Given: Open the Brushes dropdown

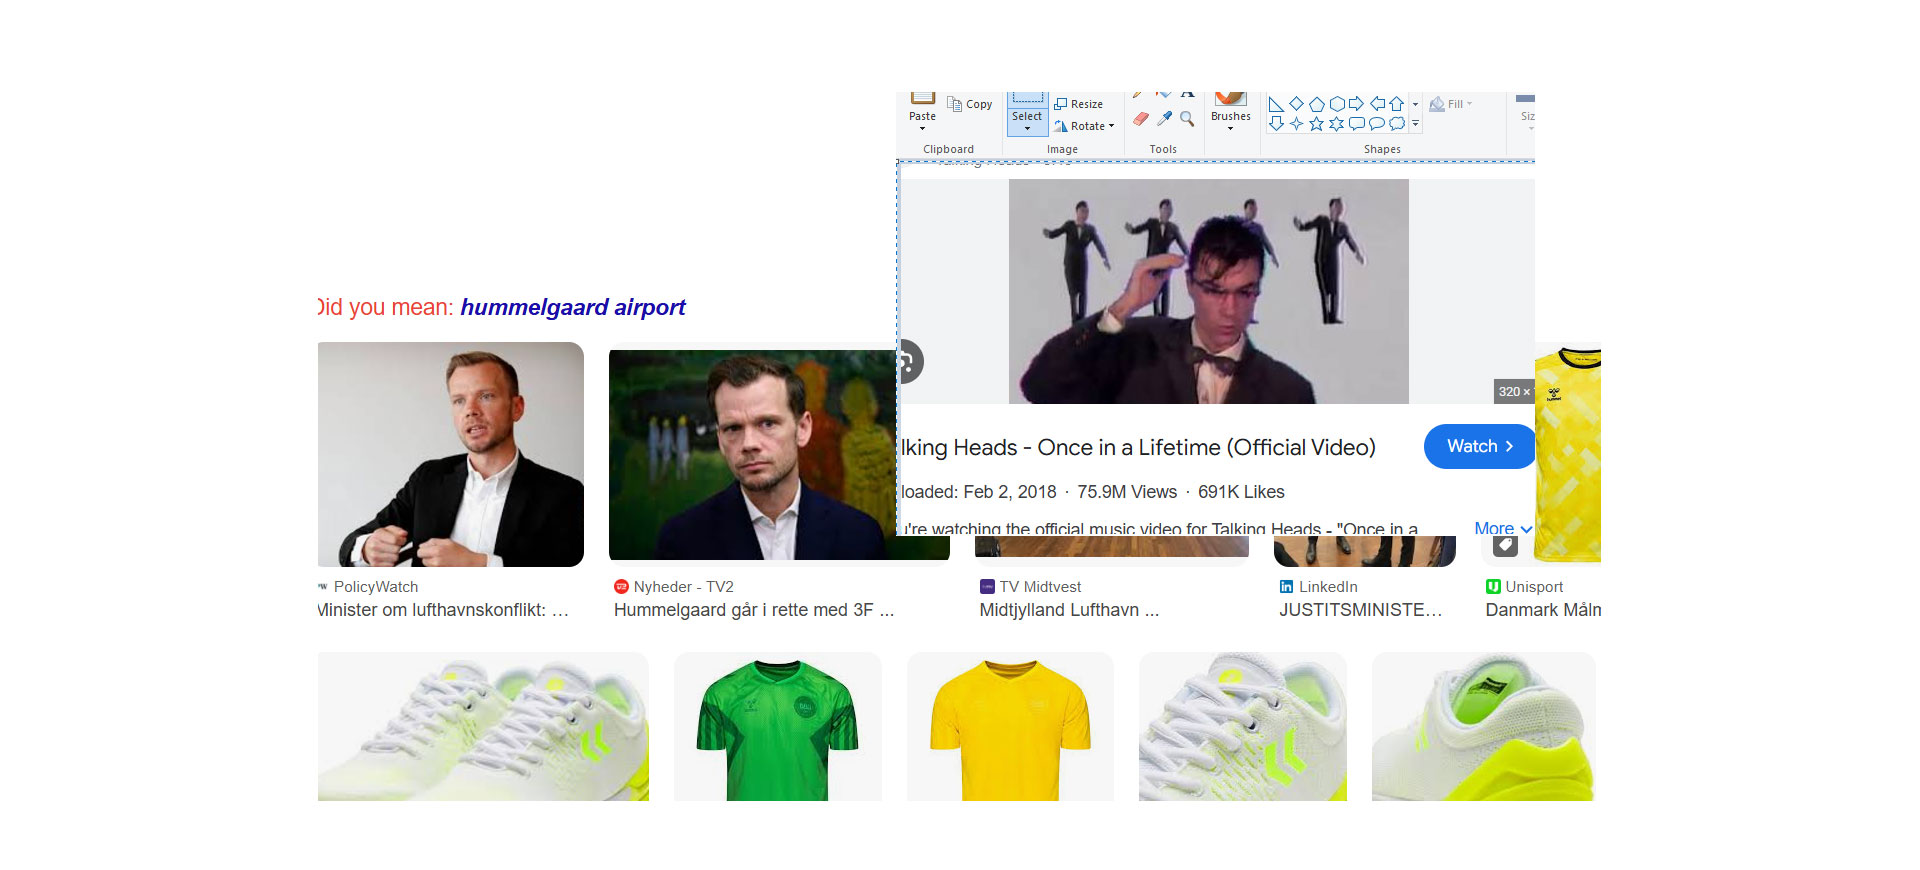Looking at the screenshot, I should click(1230, 127).
